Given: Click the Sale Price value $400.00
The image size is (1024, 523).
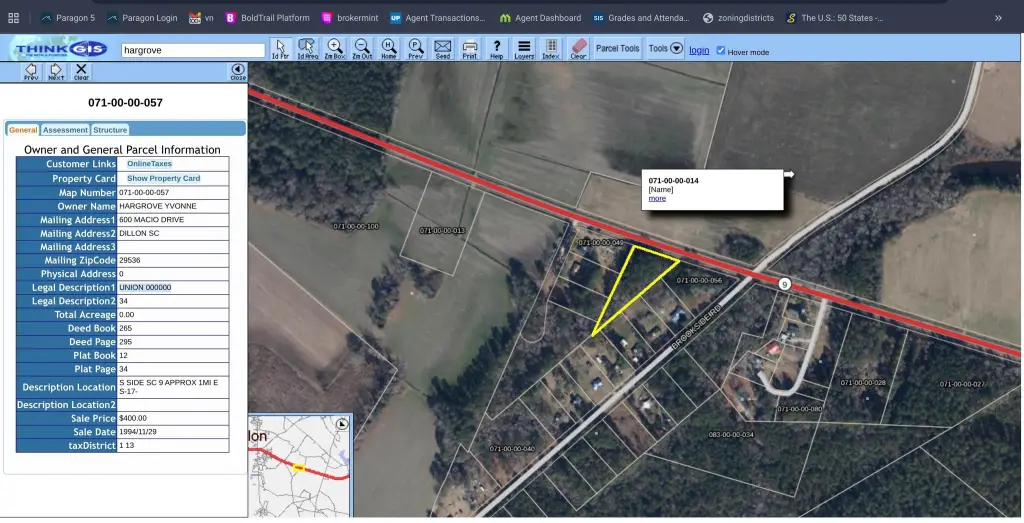Looking at the screenshot, I should click(133, 419).
